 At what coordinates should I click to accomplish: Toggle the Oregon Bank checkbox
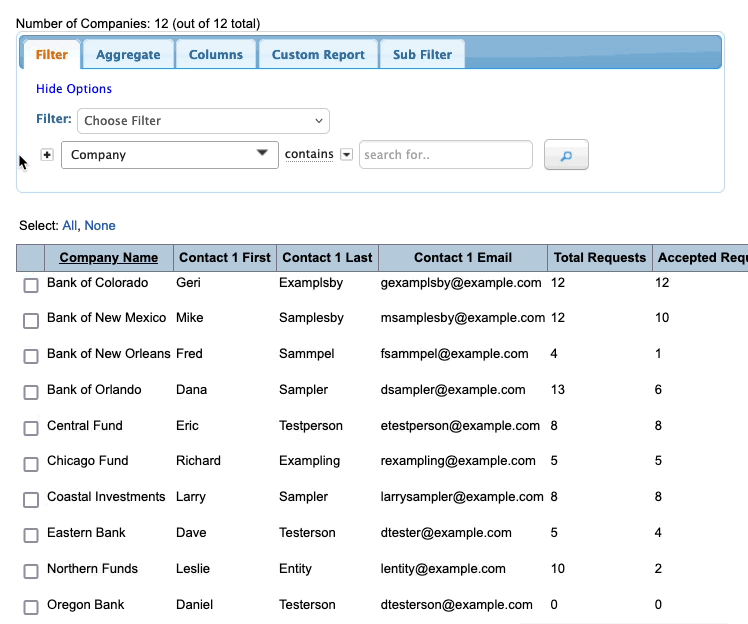click(31, 607)
